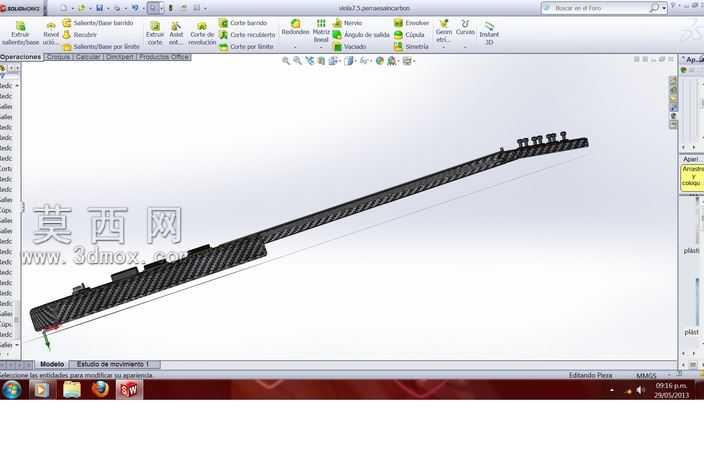This screenshot has height=469, width=704.
Task: Expand the Redondeo dropdown arrow
Action: click(x=295, y=47)
